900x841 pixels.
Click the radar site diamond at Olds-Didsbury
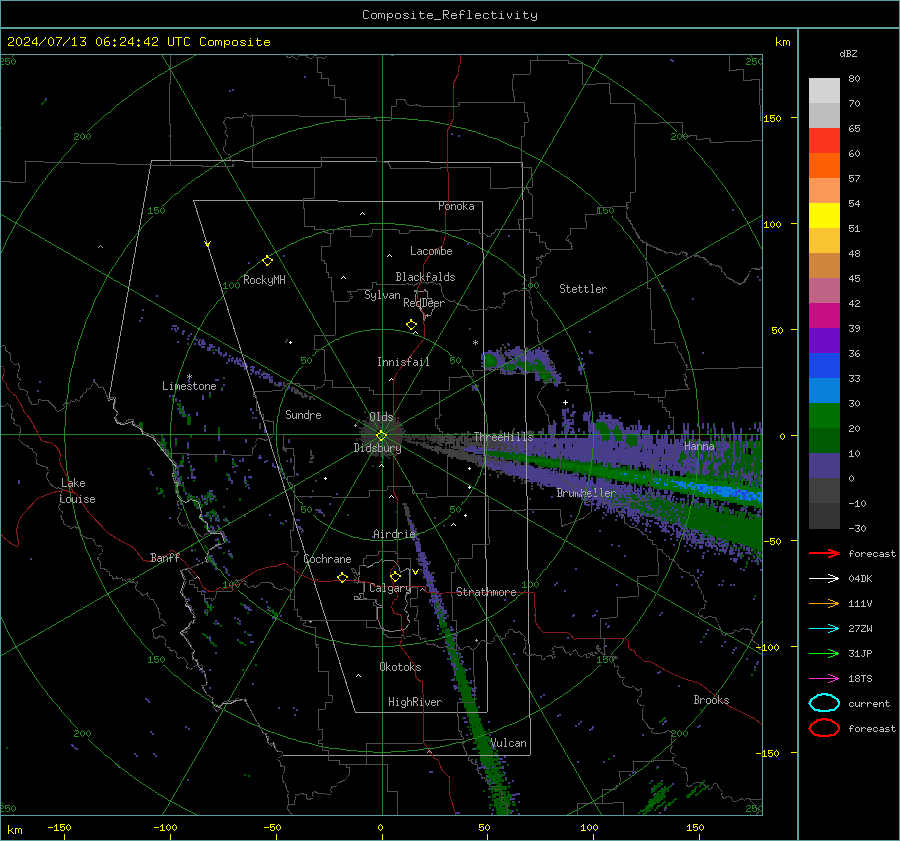pos(382,435)
